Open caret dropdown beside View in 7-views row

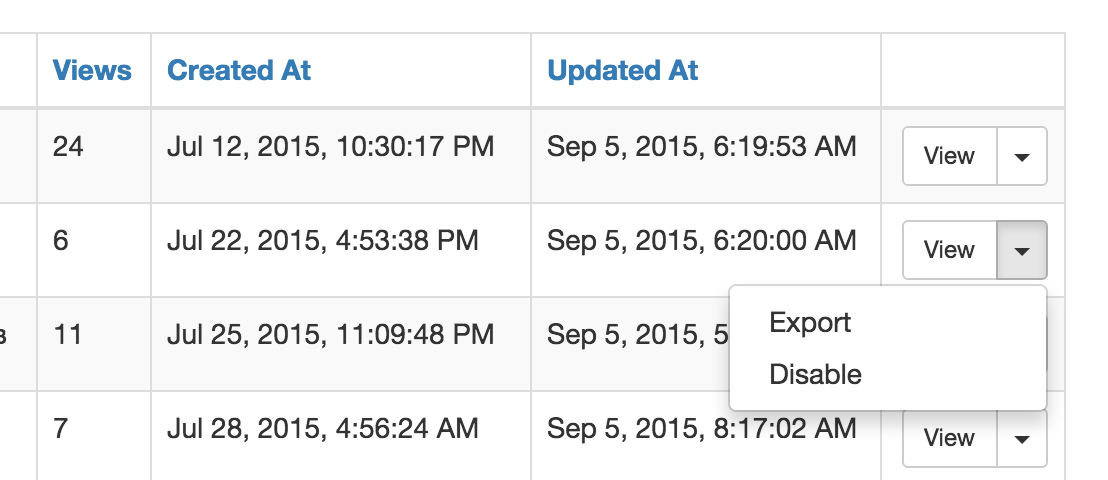[x=1022, y=438]
